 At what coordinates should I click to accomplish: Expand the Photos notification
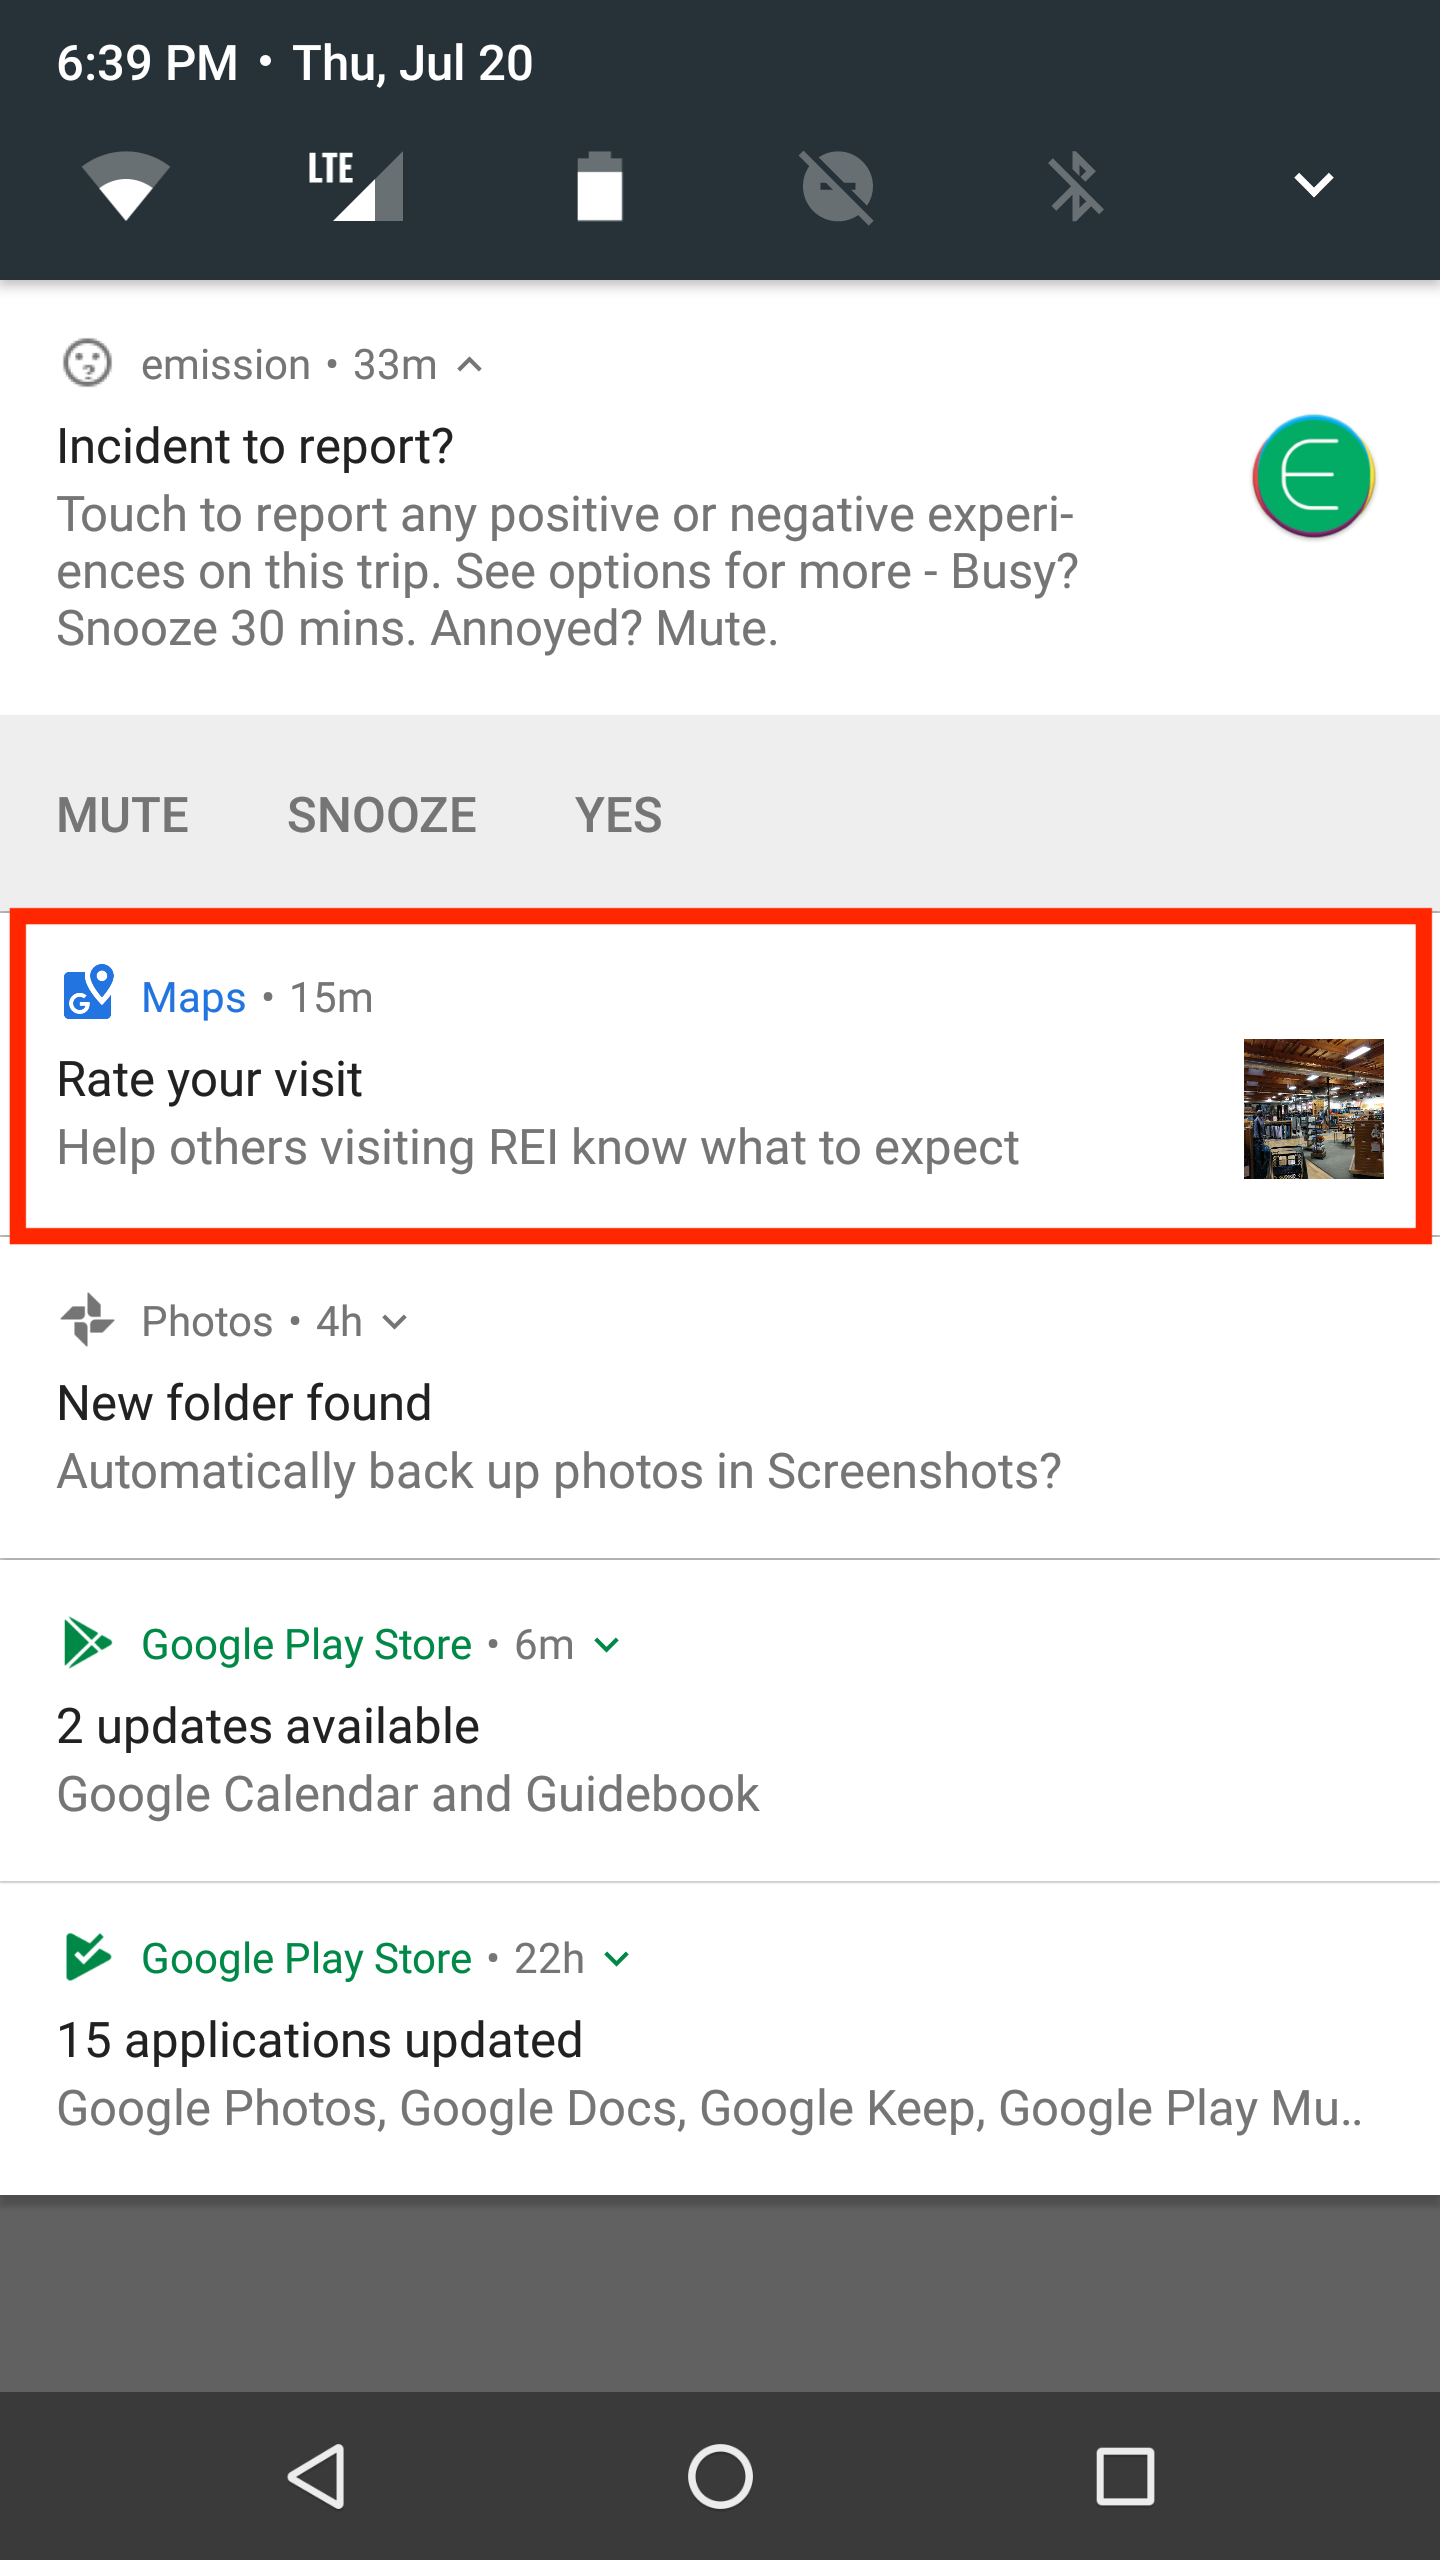pos(396,1322)
